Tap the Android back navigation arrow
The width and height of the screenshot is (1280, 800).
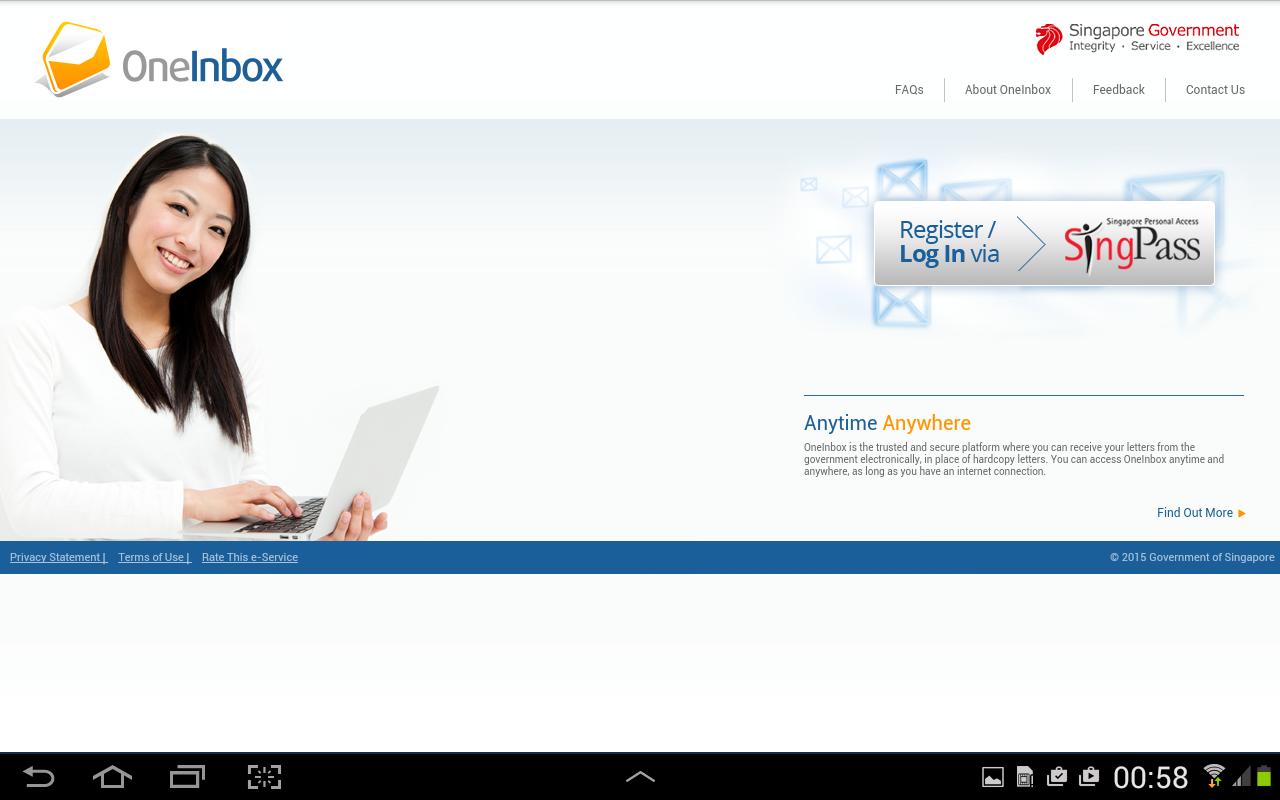pos(38,777)
